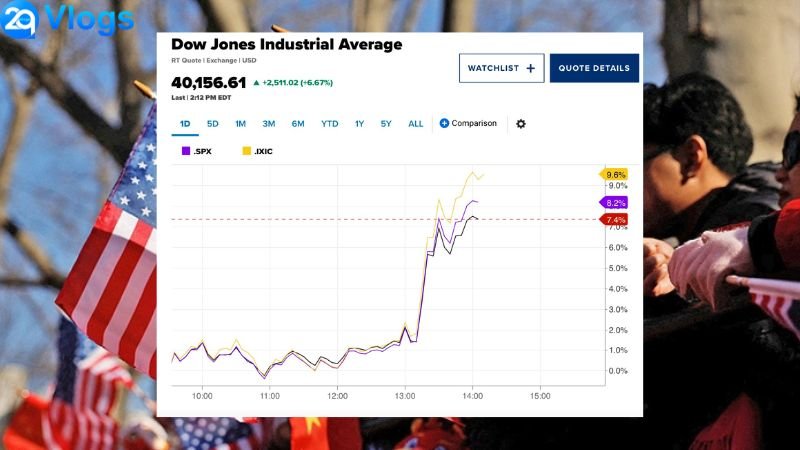Switch to the 3M time range
This screenshot has width=800, height=450.
click(x=268, y=123)
